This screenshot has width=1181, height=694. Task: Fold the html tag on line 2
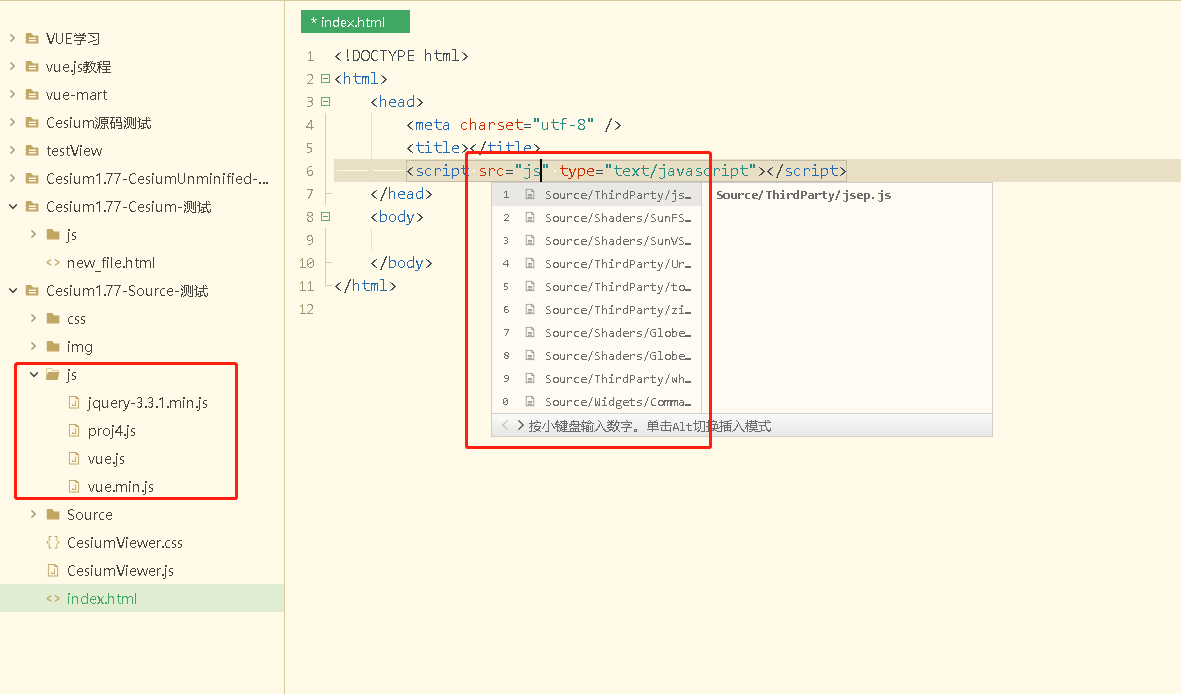point(325,78)
